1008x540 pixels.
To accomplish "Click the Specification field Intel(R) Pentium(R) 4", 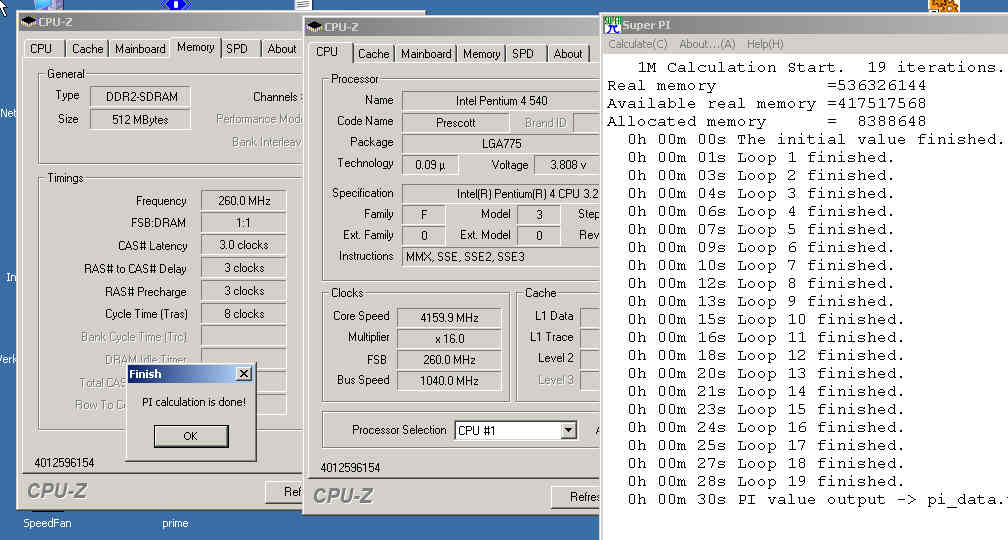I will tap(501, 194).
